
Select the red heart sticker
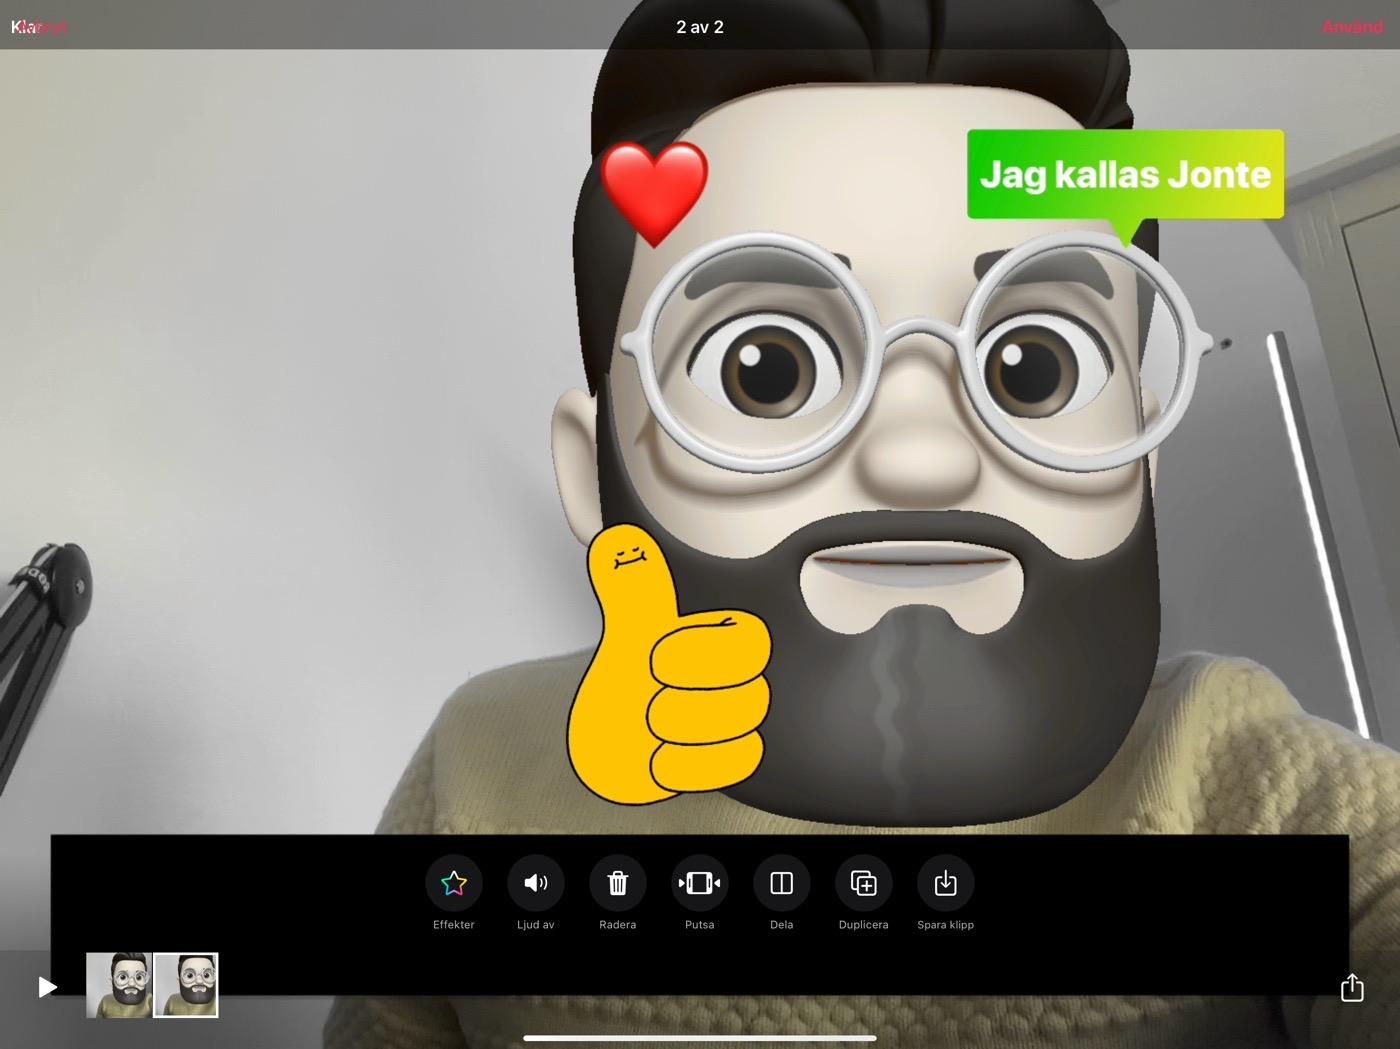point(655,194)
